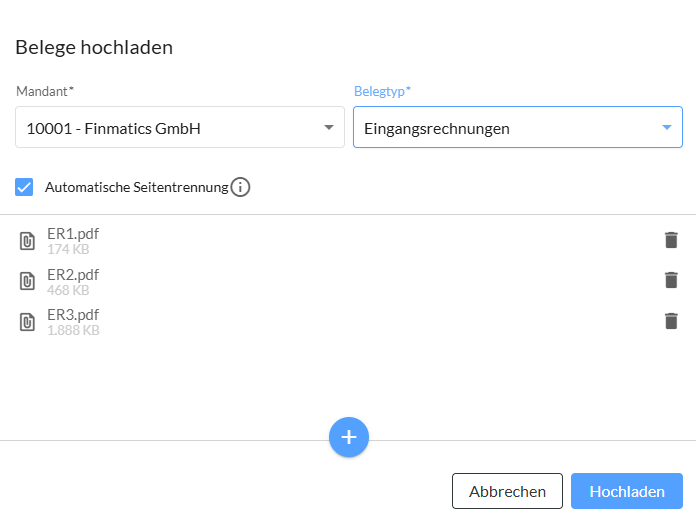The height and width of the screenshot is (524, 696).
Task: Uncheck the Automatische Seitentrennung checkbox
Action: tap(24, 187)
